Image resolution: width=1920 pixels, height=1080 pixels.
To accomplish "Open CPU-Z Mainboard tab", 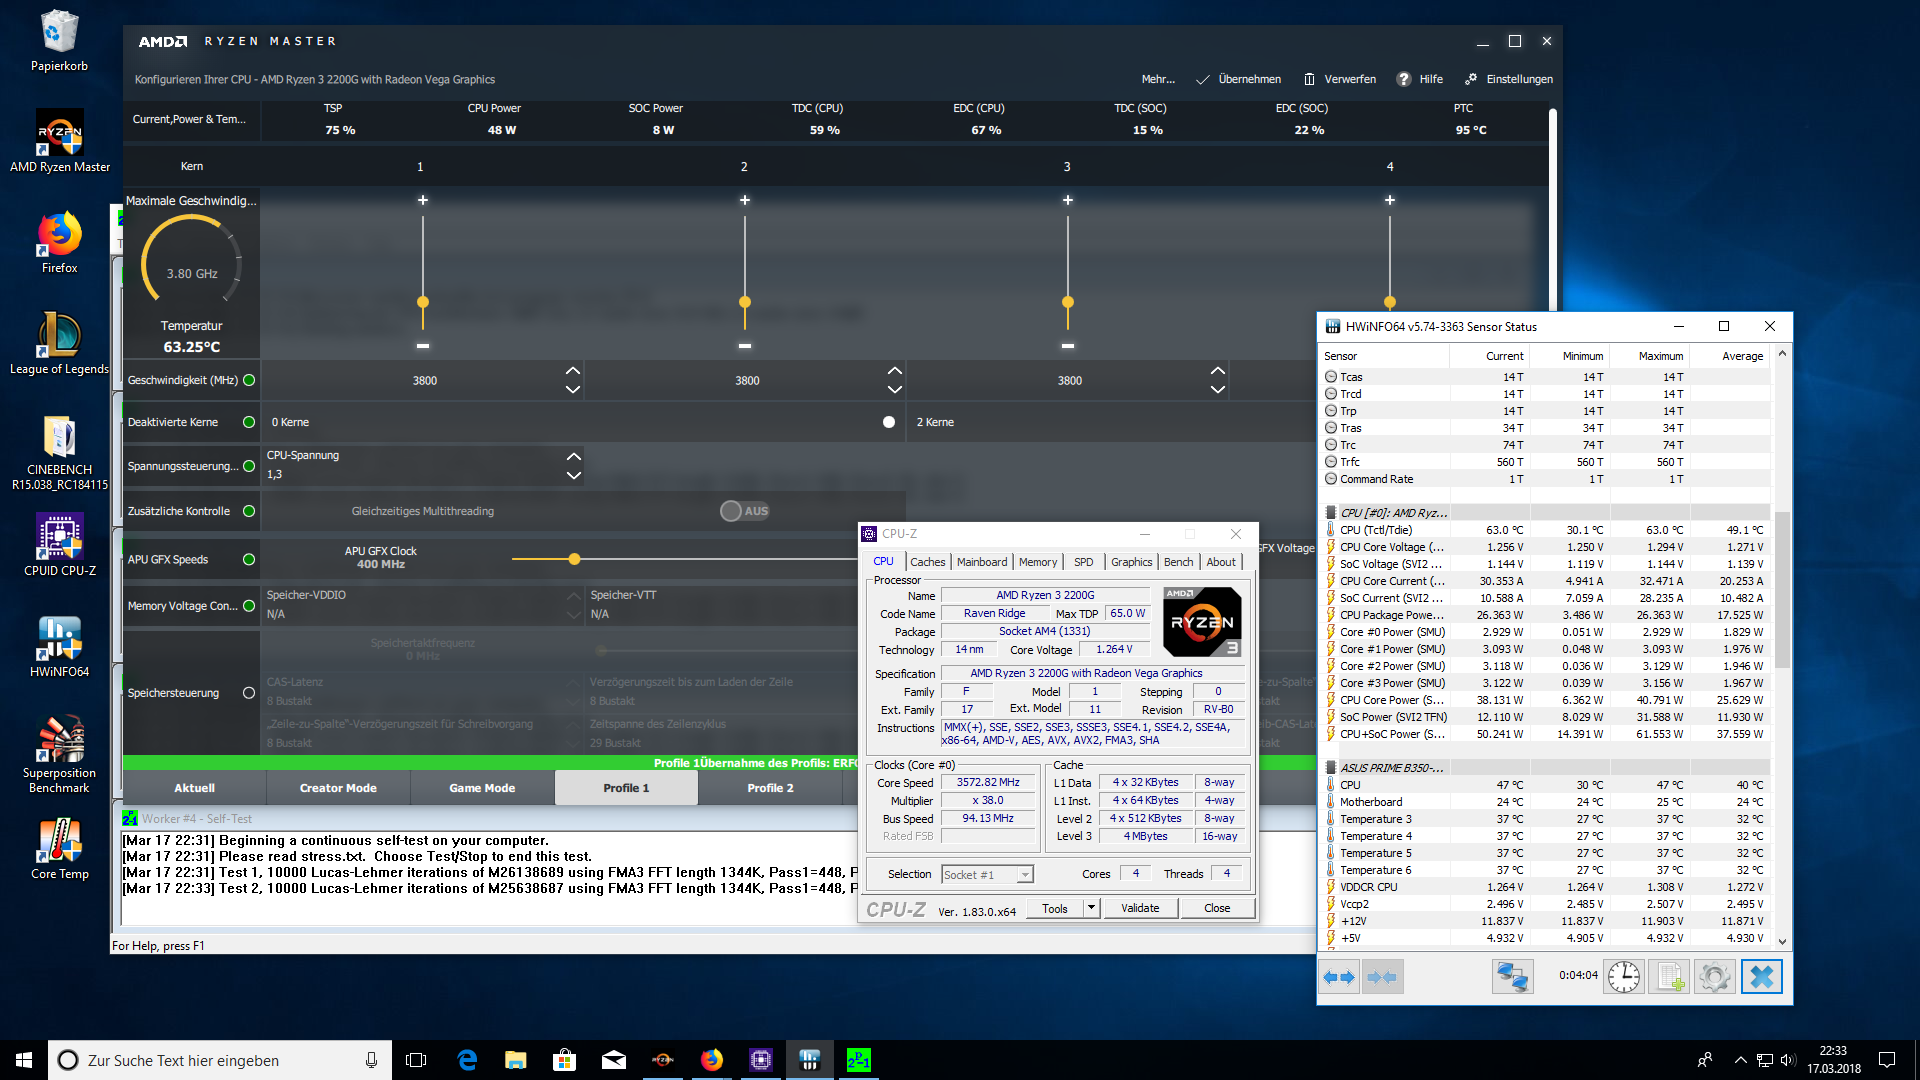I will point(982,562).
